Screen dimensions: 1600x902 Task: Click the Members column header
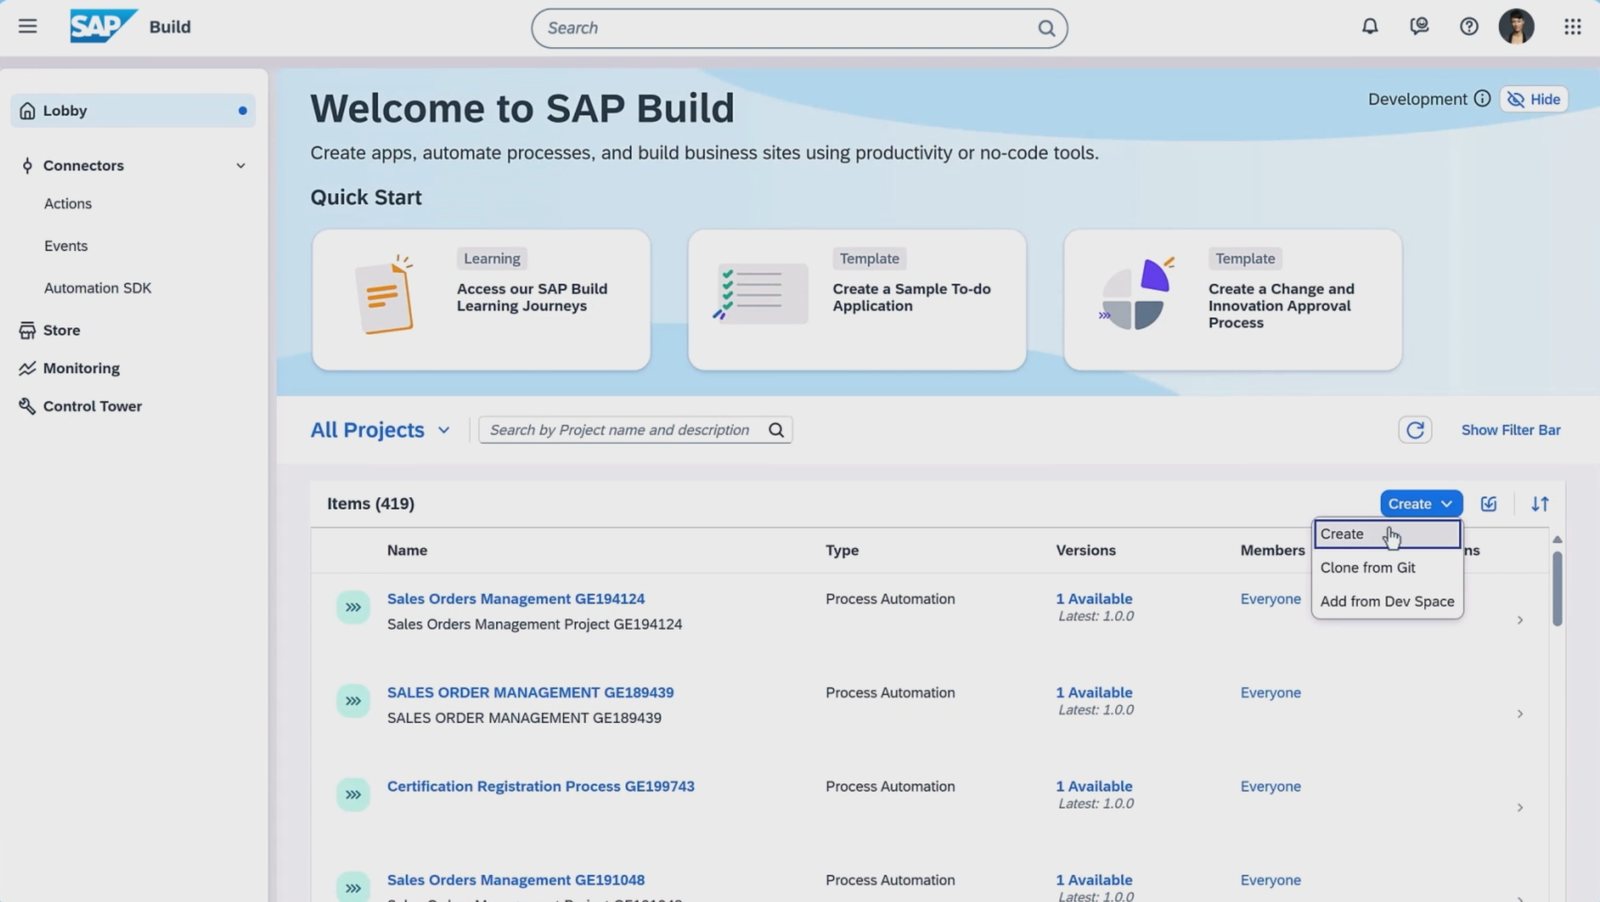(1272, 551)
